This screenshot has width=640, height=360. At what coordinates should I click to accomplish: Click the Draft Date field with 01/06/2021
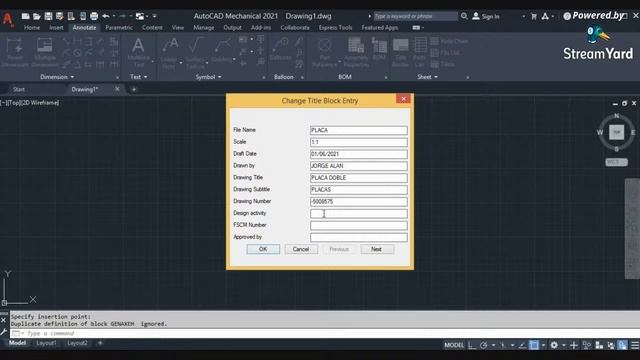(359, 154)
